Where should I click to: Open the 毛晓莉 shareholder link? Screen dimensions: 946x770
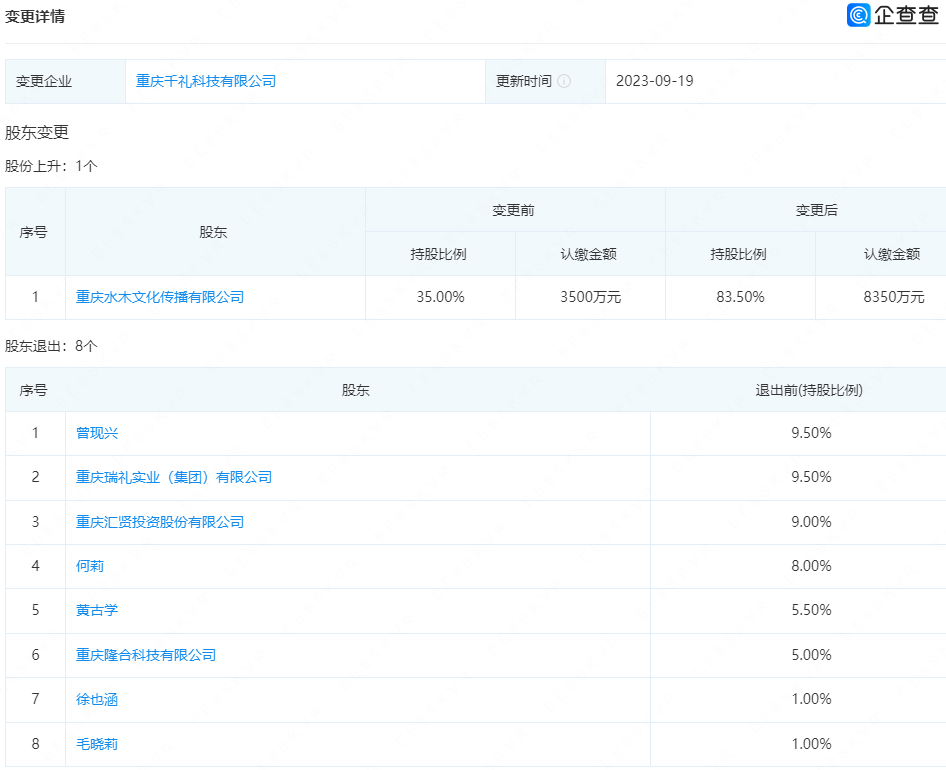97,744
